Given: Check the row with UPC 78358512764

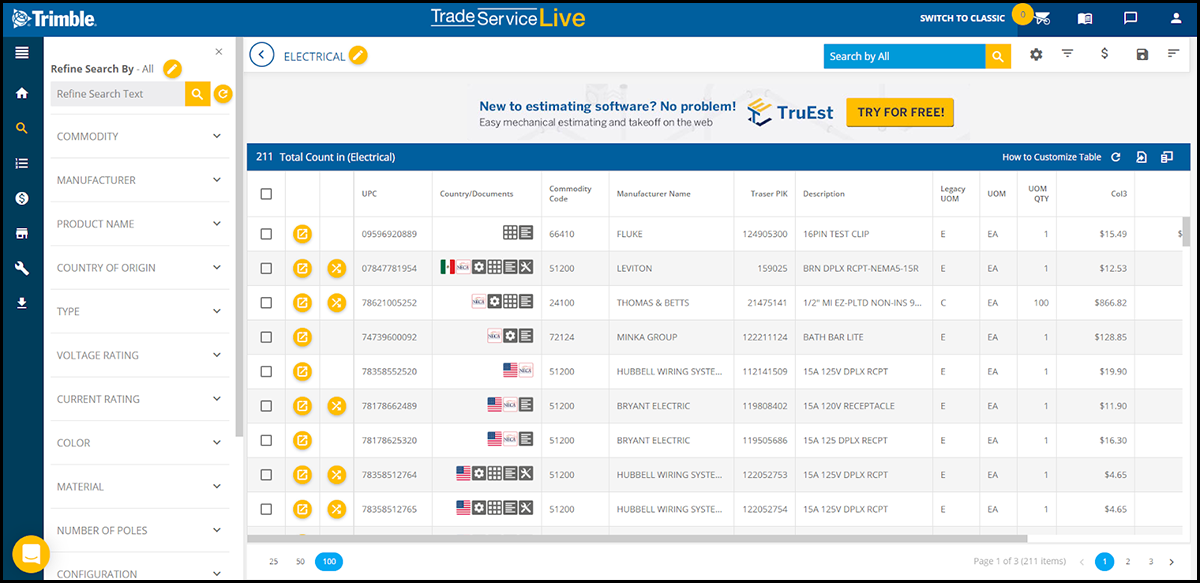Looking at the screenshot, I should coord(266,475).
